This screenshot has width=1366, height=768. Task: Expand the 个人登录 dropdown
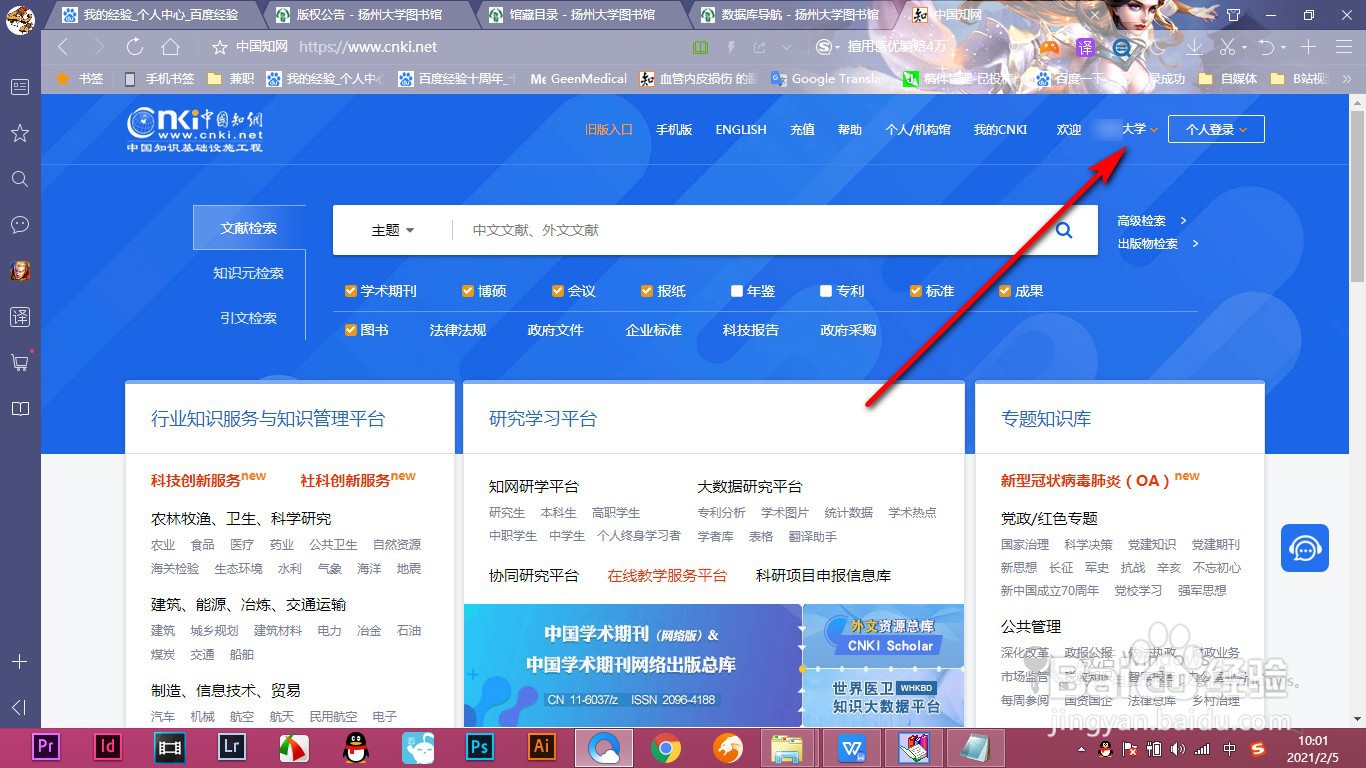1216,130
